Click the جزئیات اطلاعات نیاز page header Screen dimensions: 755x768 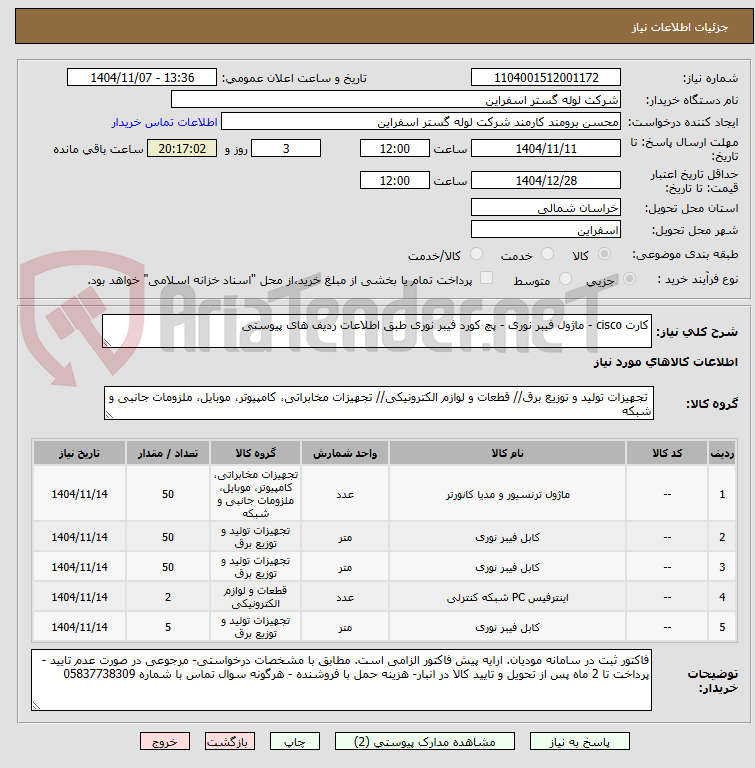pos(680,27)
